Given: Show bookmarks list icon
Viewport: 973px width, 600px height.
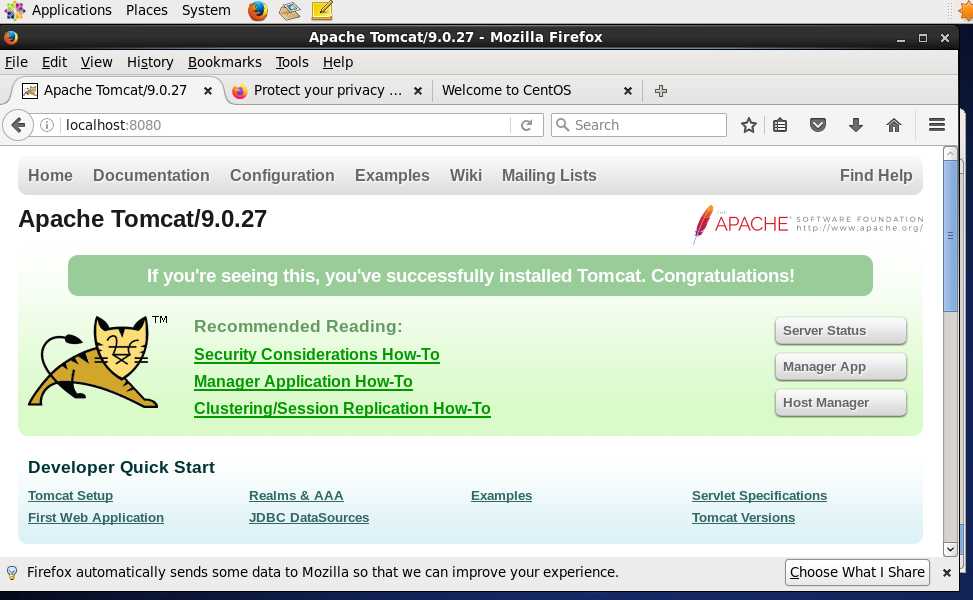Looking at the screenshot, I should pyautogui.click(x=780, y=125).
